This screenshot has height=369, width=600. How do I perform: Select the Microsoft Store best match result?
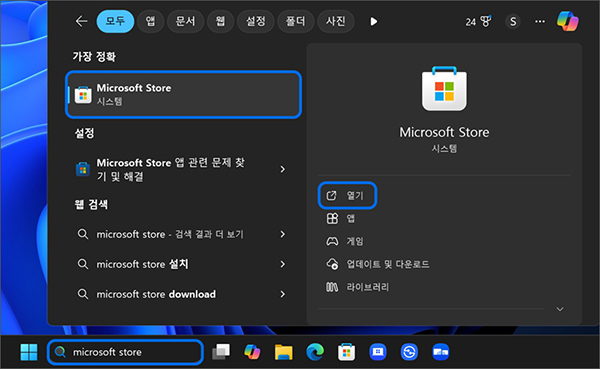click(183, 94)
